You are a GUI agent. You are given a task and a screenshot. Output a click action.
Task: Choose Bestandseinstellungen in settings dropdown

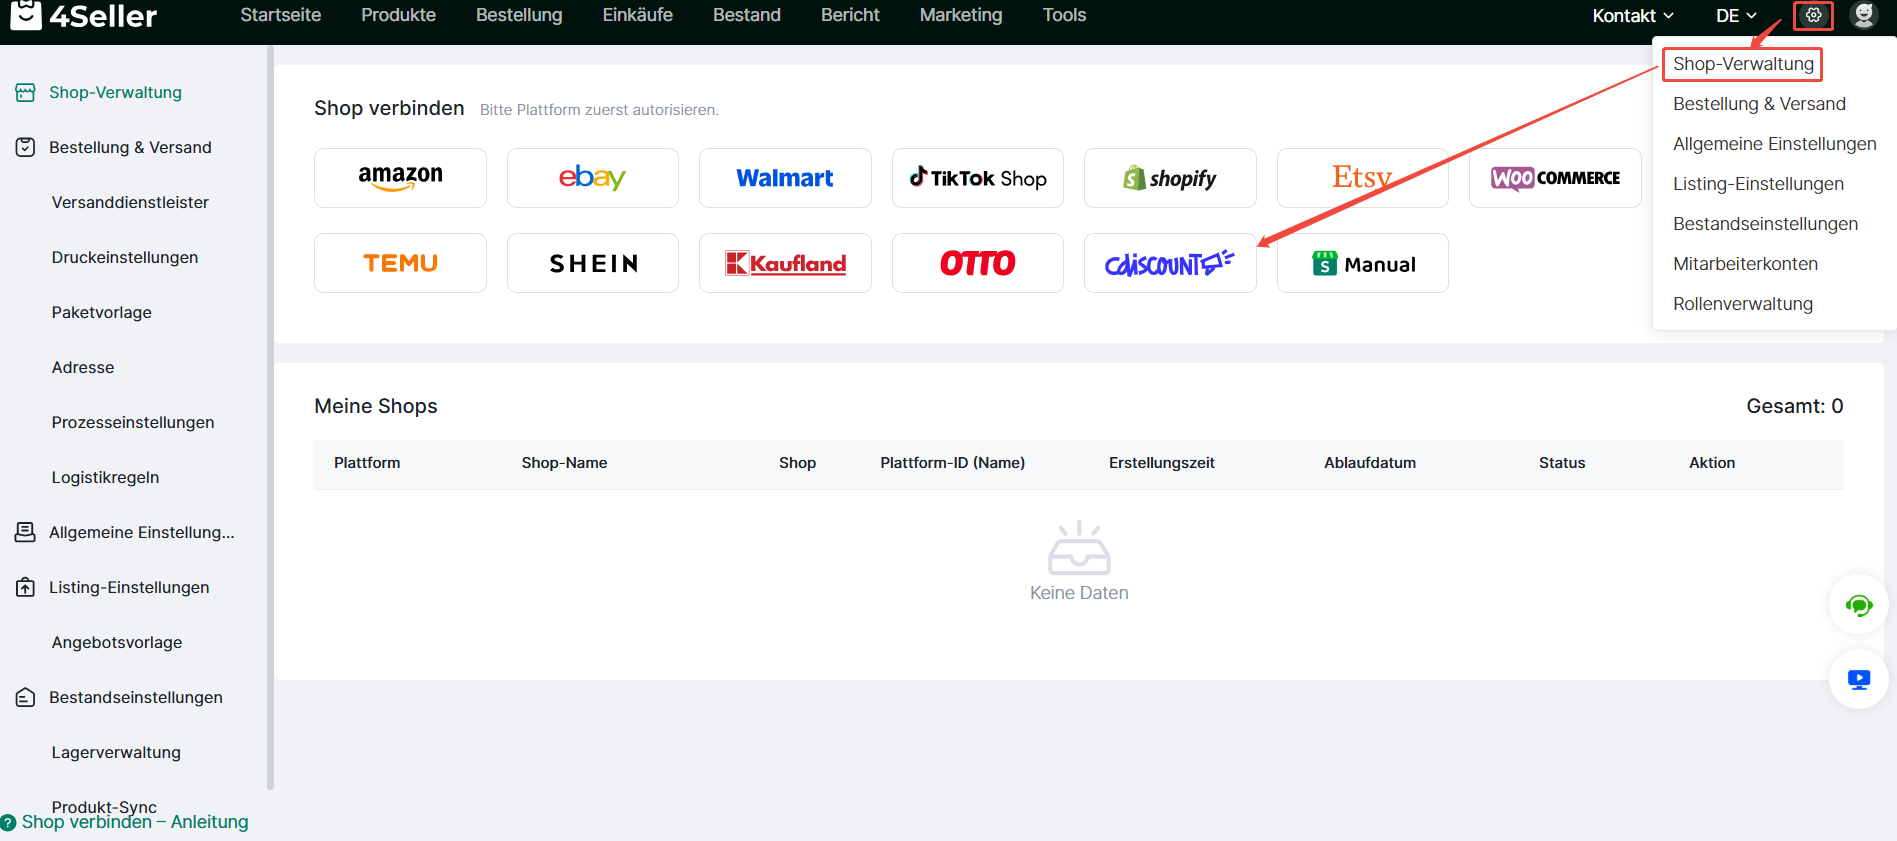point(1765,224)
